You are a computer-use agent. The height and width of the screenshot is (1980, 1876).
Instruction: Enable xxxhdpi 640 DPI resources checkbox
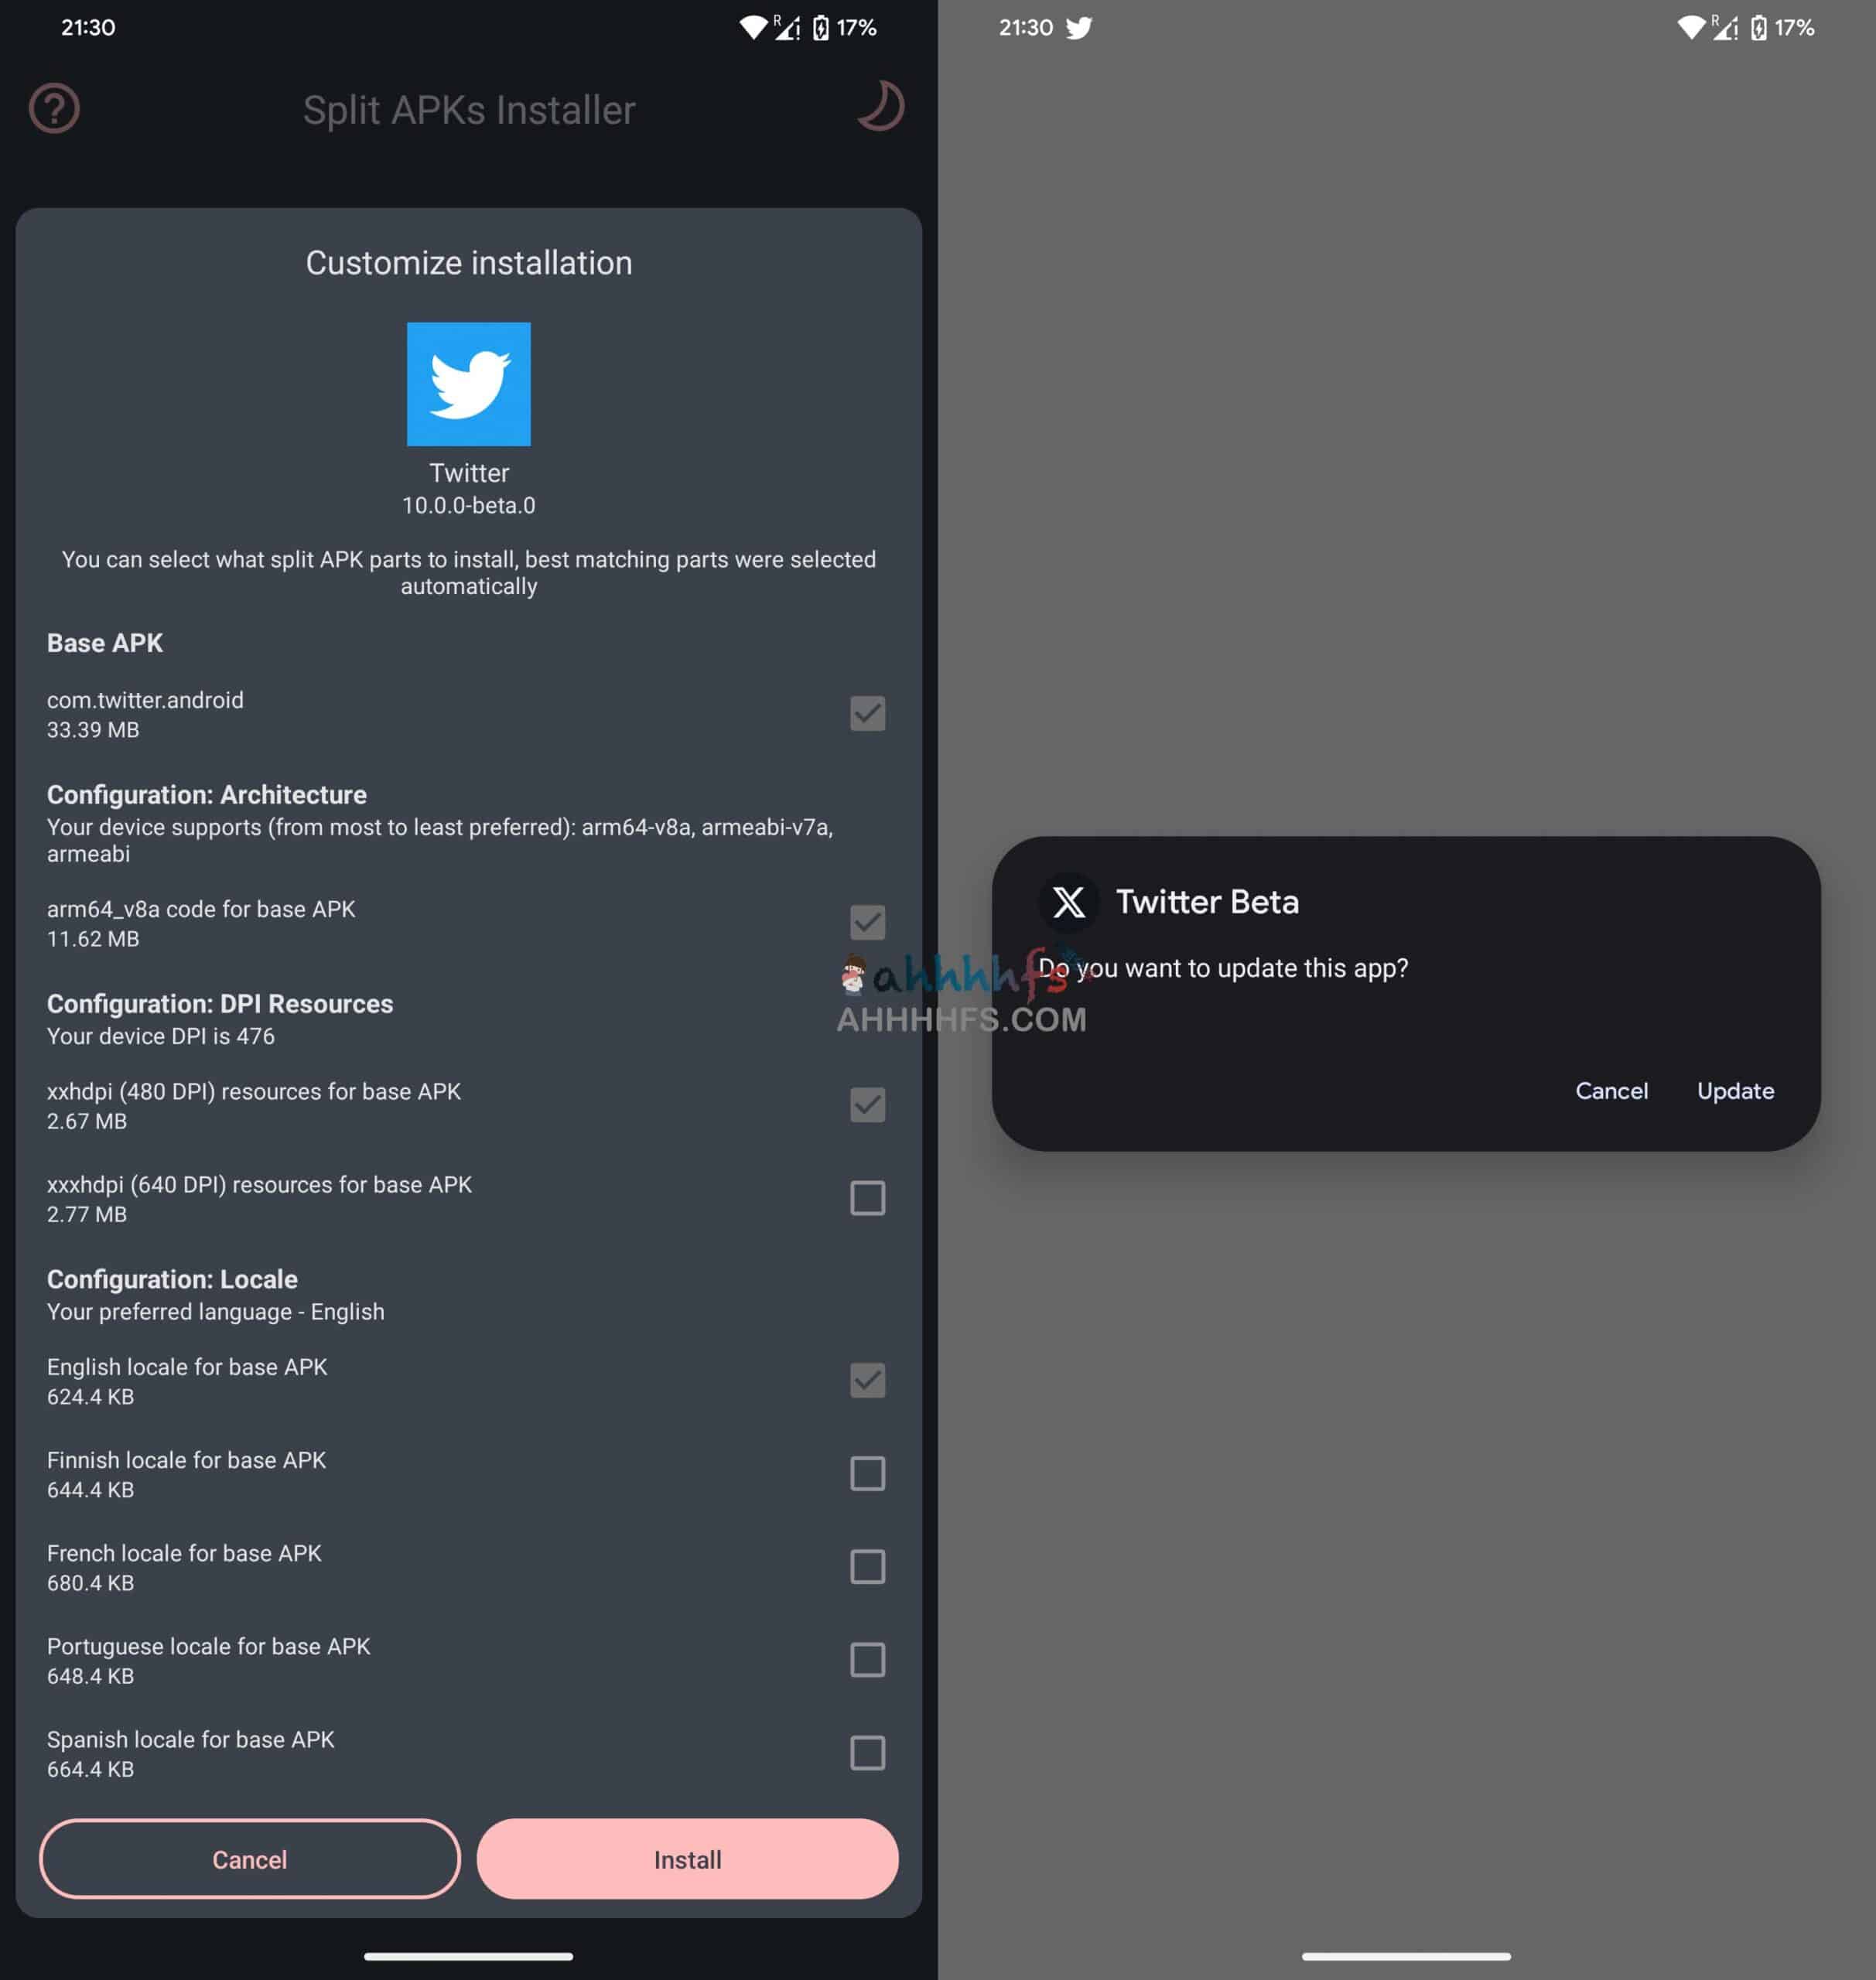(866, 1199)
